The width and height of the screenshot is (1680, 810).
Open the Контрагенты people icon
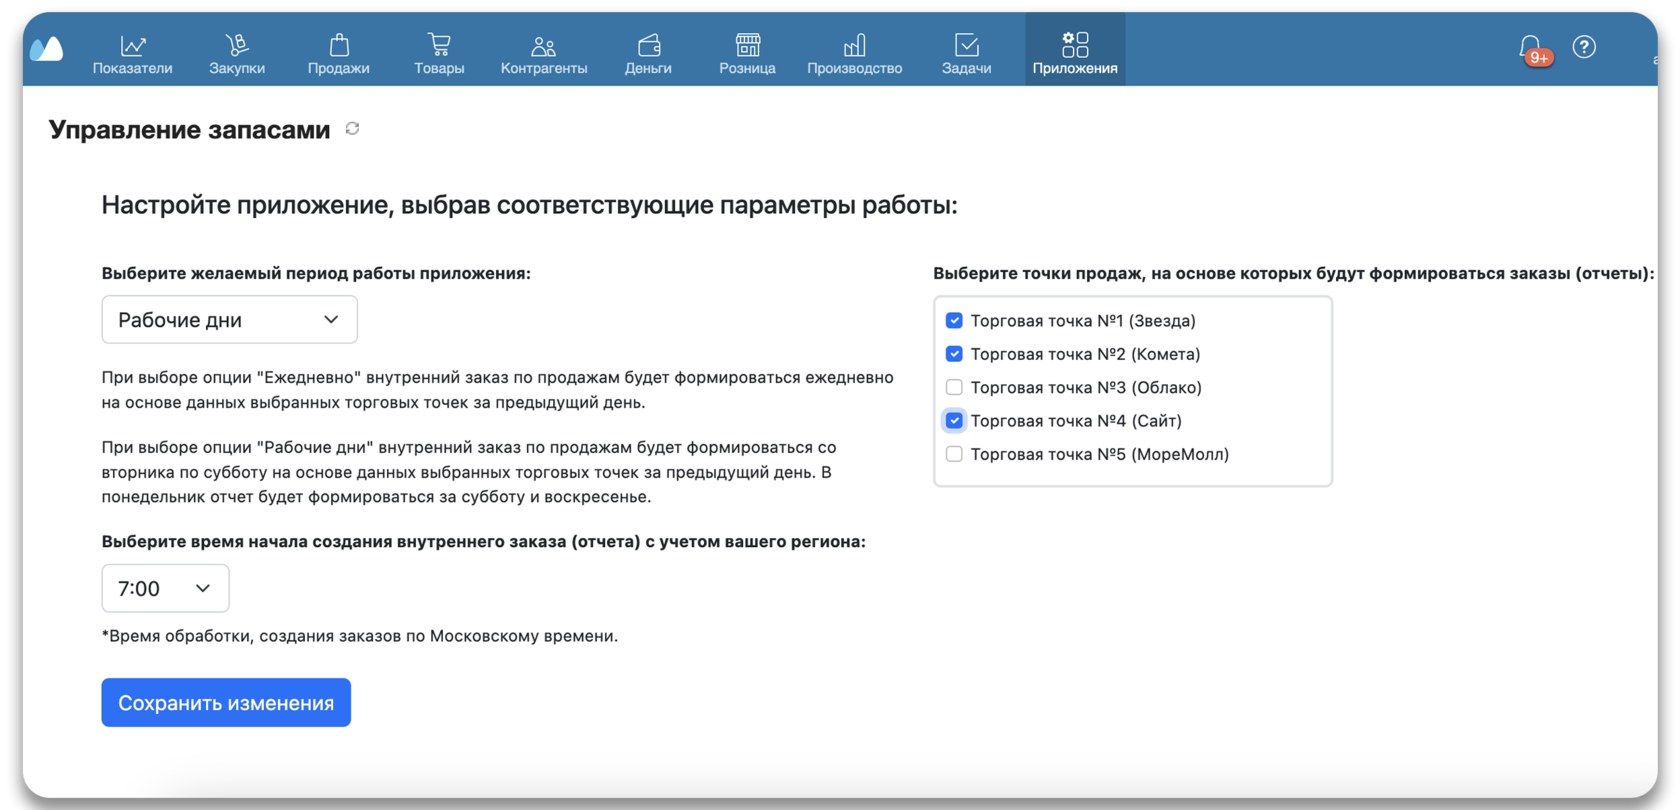[543, 45]
